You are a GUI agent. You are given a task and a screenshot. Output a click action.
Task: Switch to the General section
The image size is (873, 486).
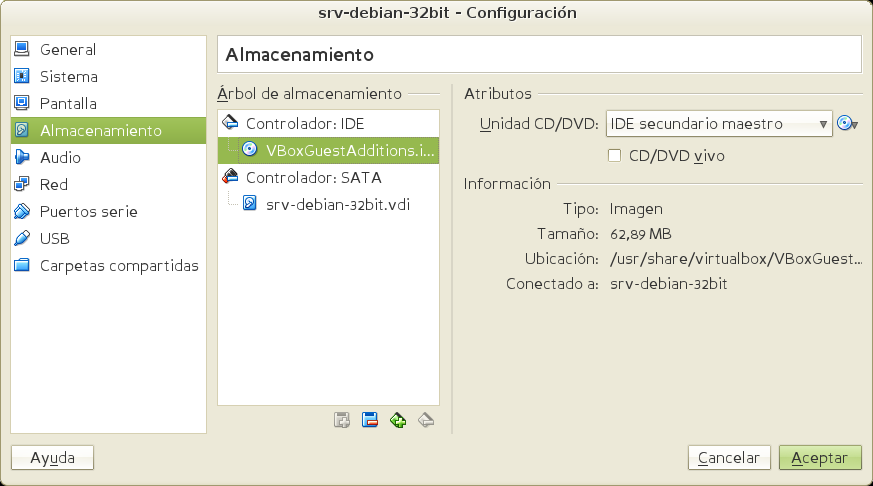pos(67,50)
